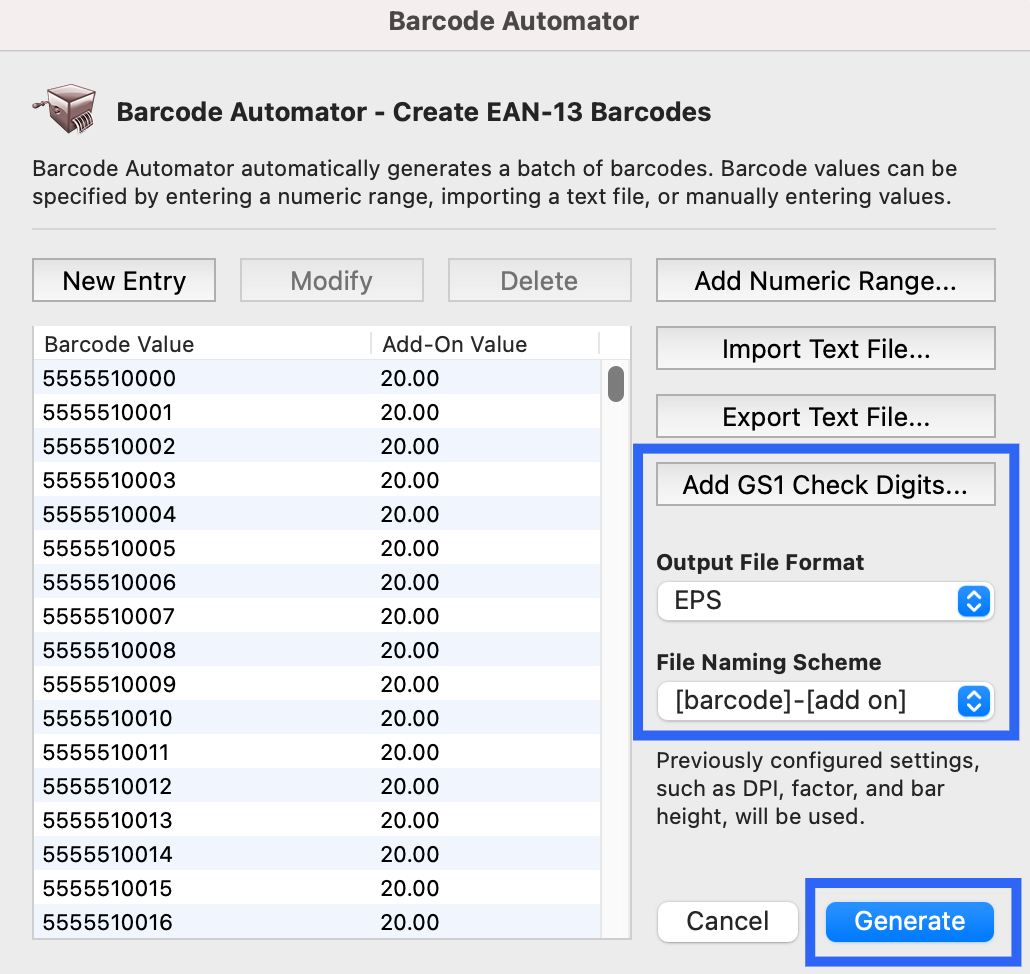Click the table's vertical scrollbar thumb
The height and width of the screenshot is (974, 1030).
(616, 384)
